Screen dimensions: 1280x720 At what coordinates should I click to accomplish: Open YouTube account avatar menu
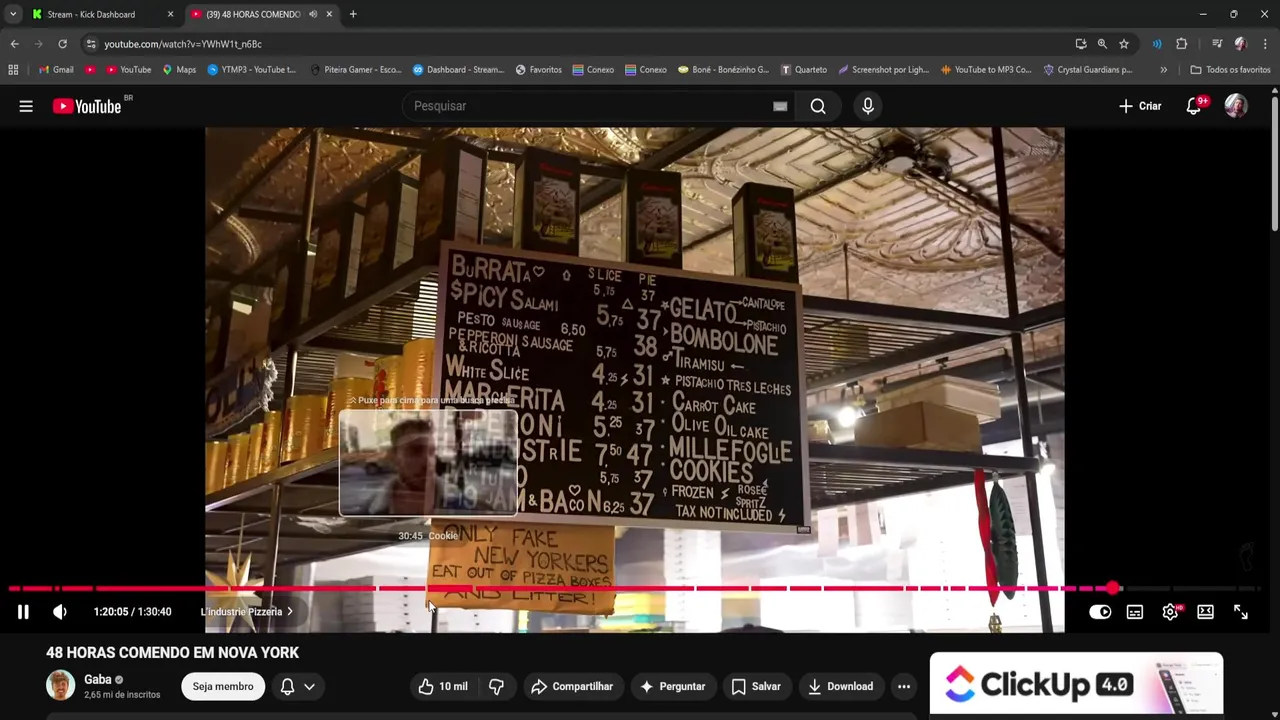(1236, 106)
